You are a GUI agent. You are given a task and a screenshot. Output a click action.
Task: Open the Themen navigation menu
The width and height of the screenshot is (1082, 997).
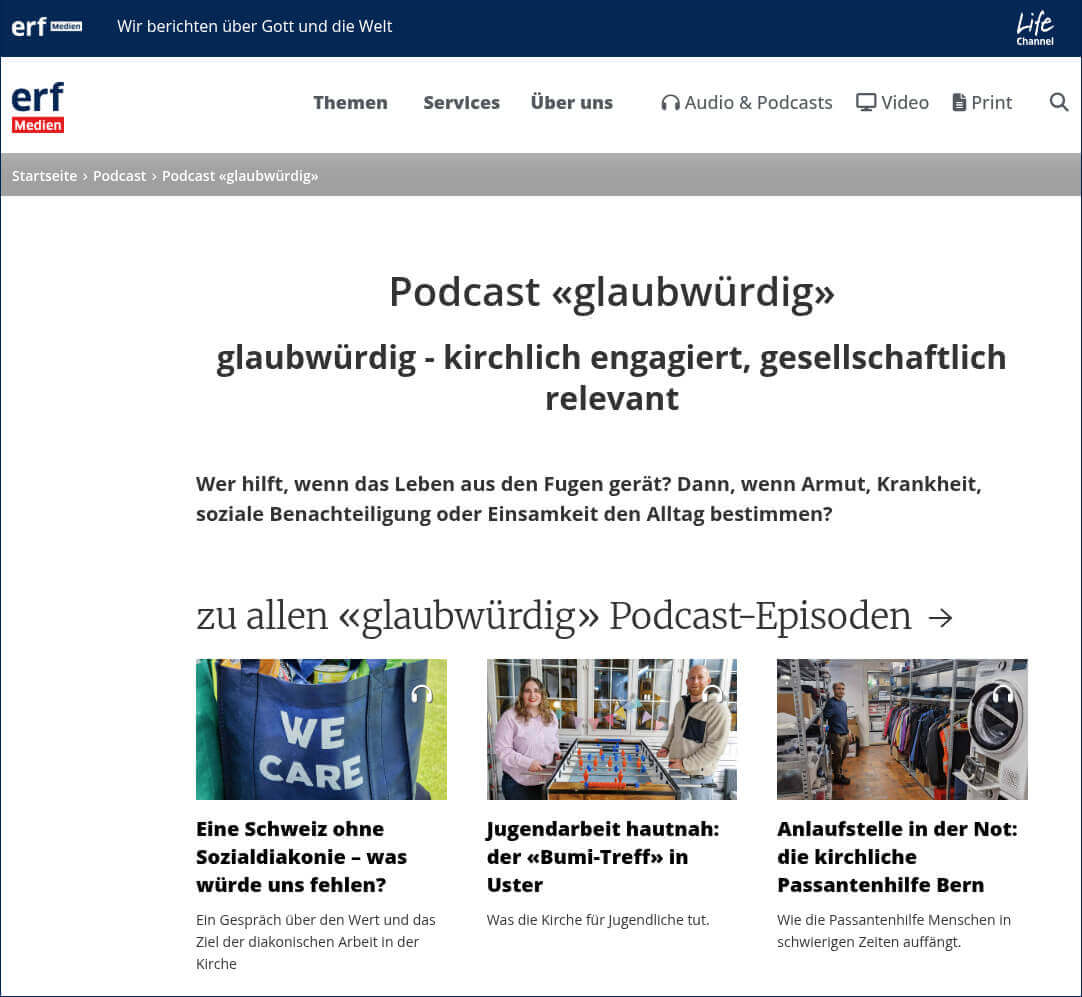click(350, 102)
